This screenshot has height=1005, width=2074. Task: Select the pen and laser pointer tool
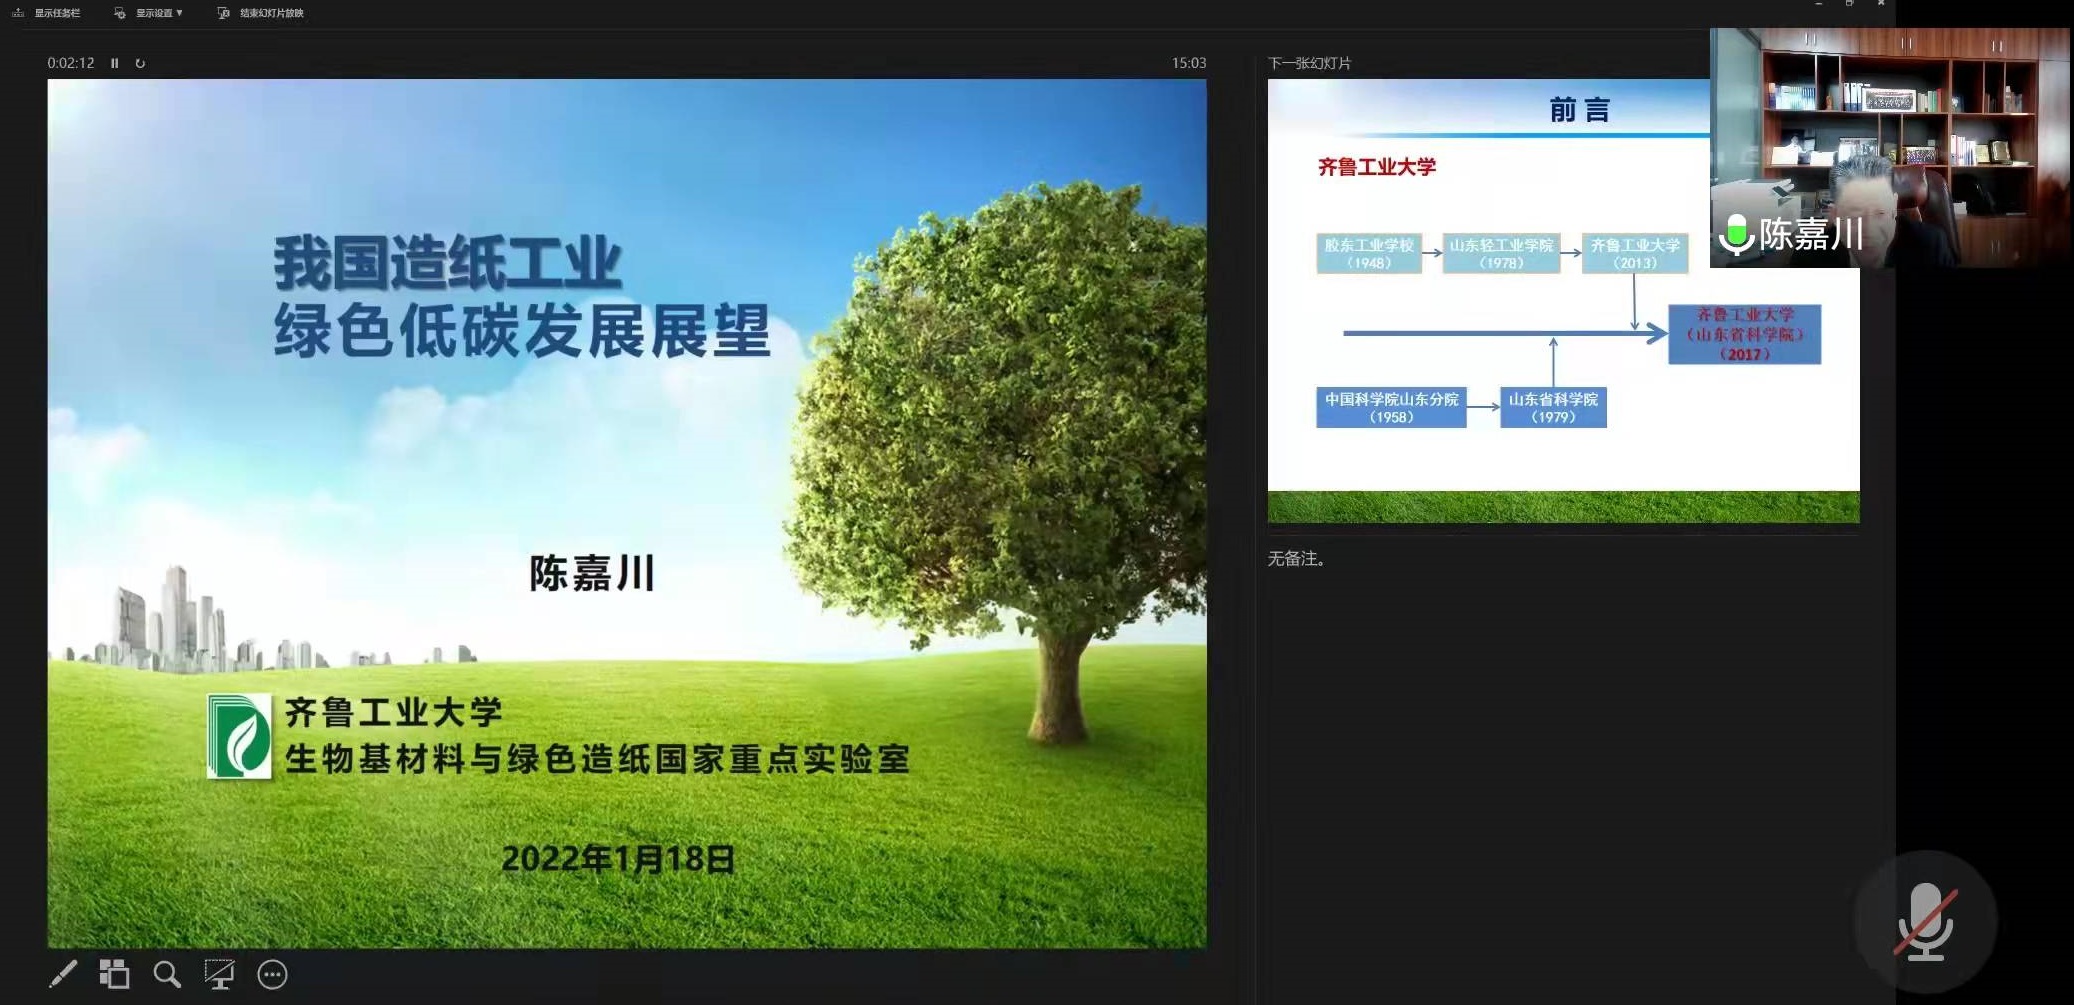[63, 974]
